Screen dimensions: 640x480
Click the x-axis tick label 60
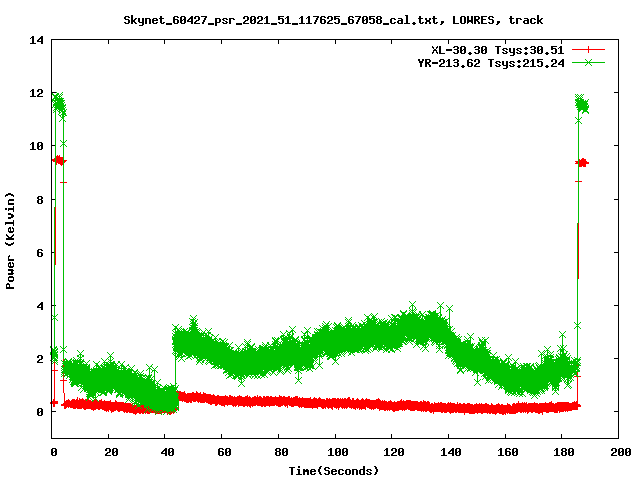pyautogui.click(x=224, y=452)
